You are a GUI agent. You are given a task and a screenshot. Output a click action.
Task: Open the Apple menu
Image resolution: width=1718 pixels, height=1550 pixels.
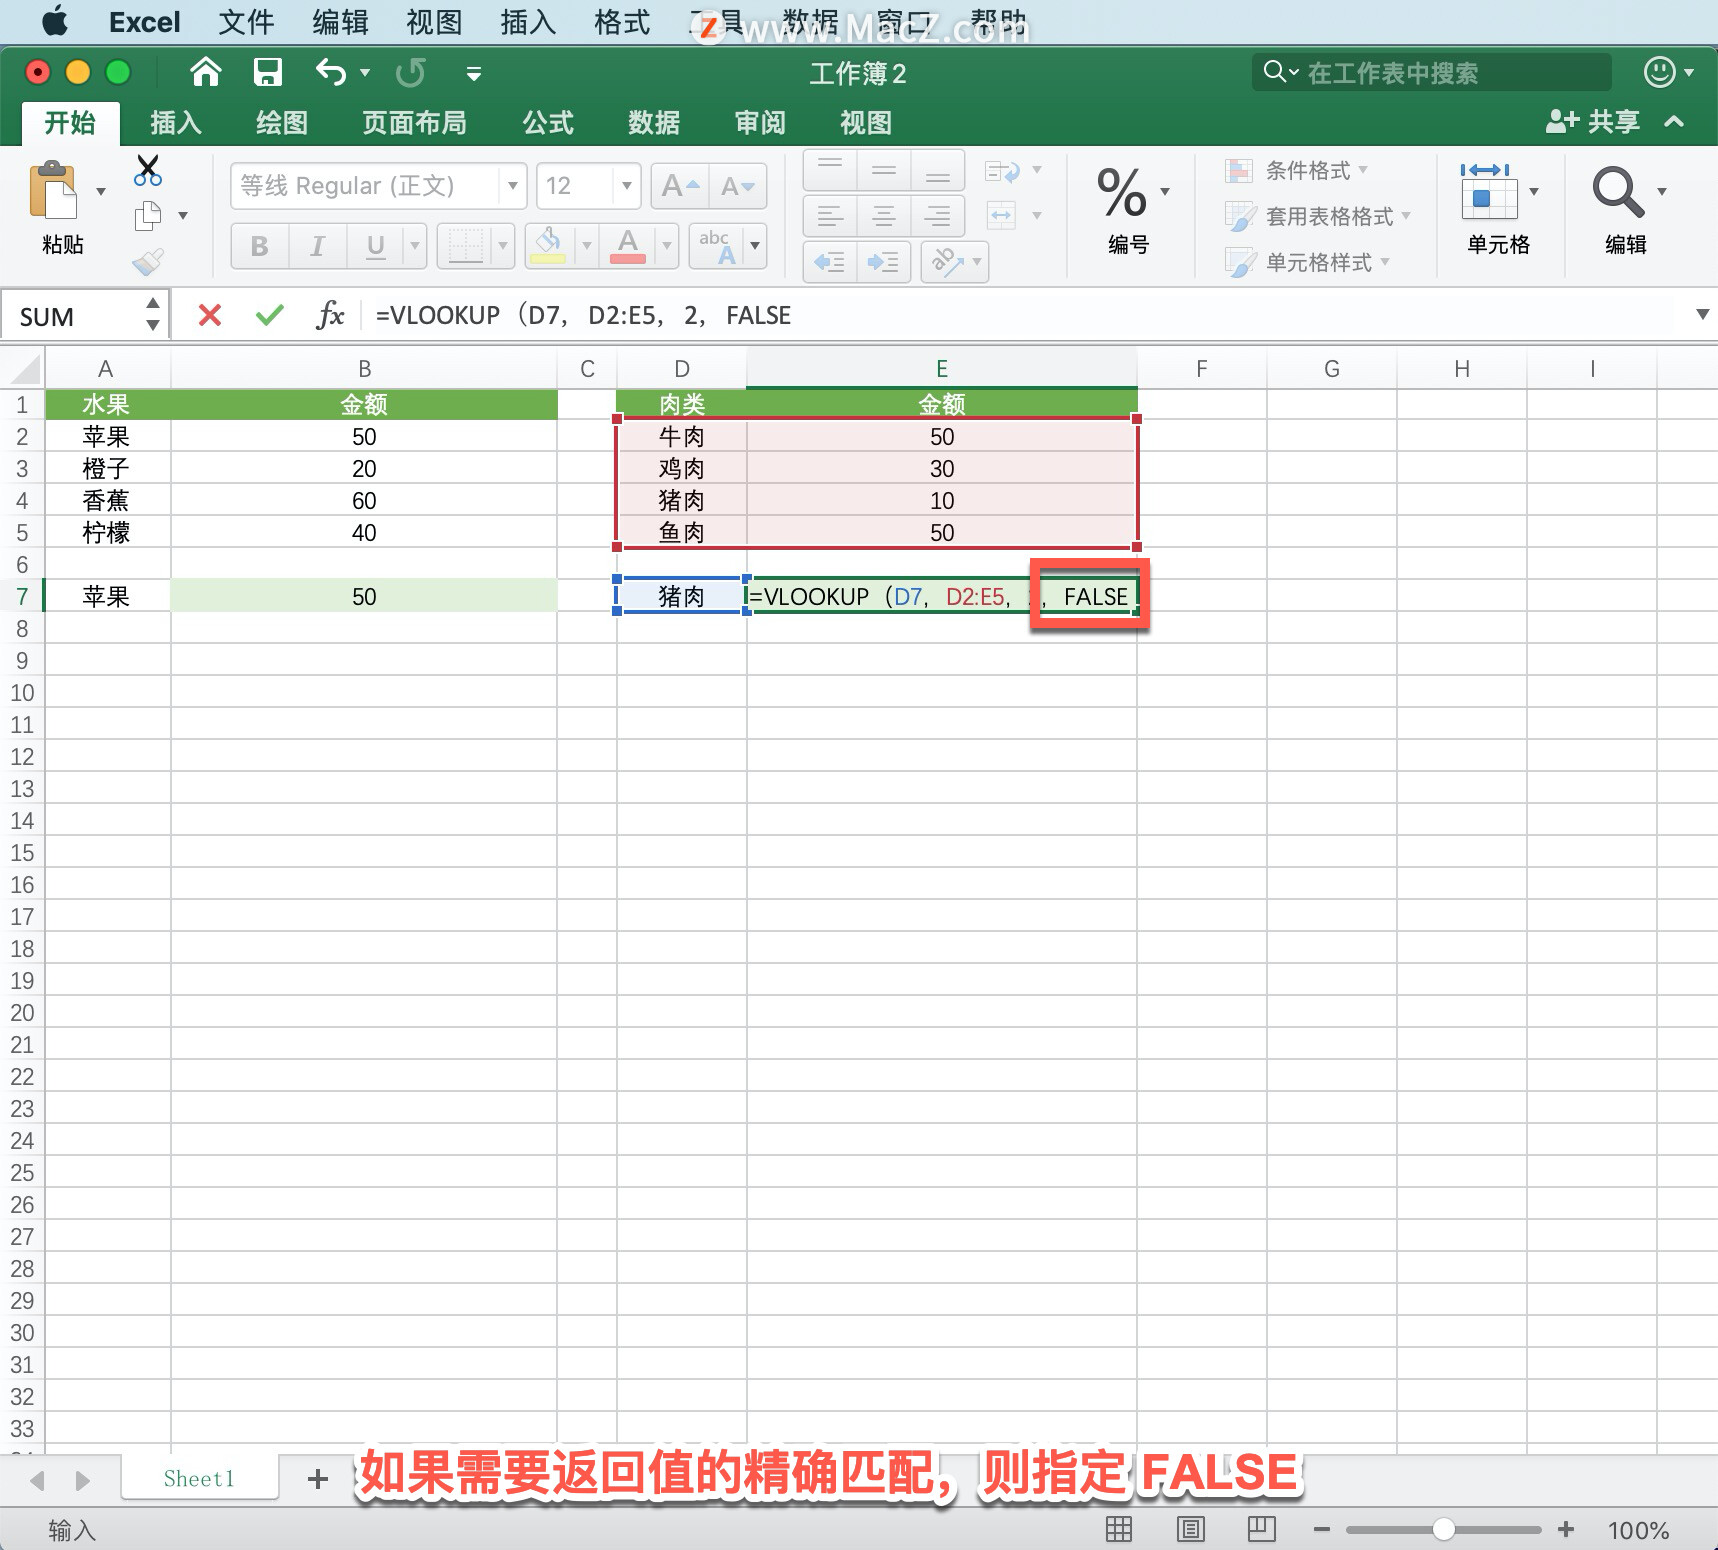[56, 21]
